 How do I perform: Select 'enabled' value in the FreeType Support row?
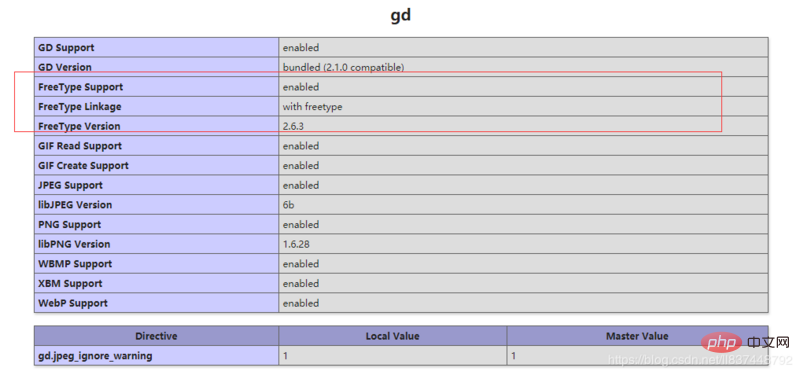301,87
